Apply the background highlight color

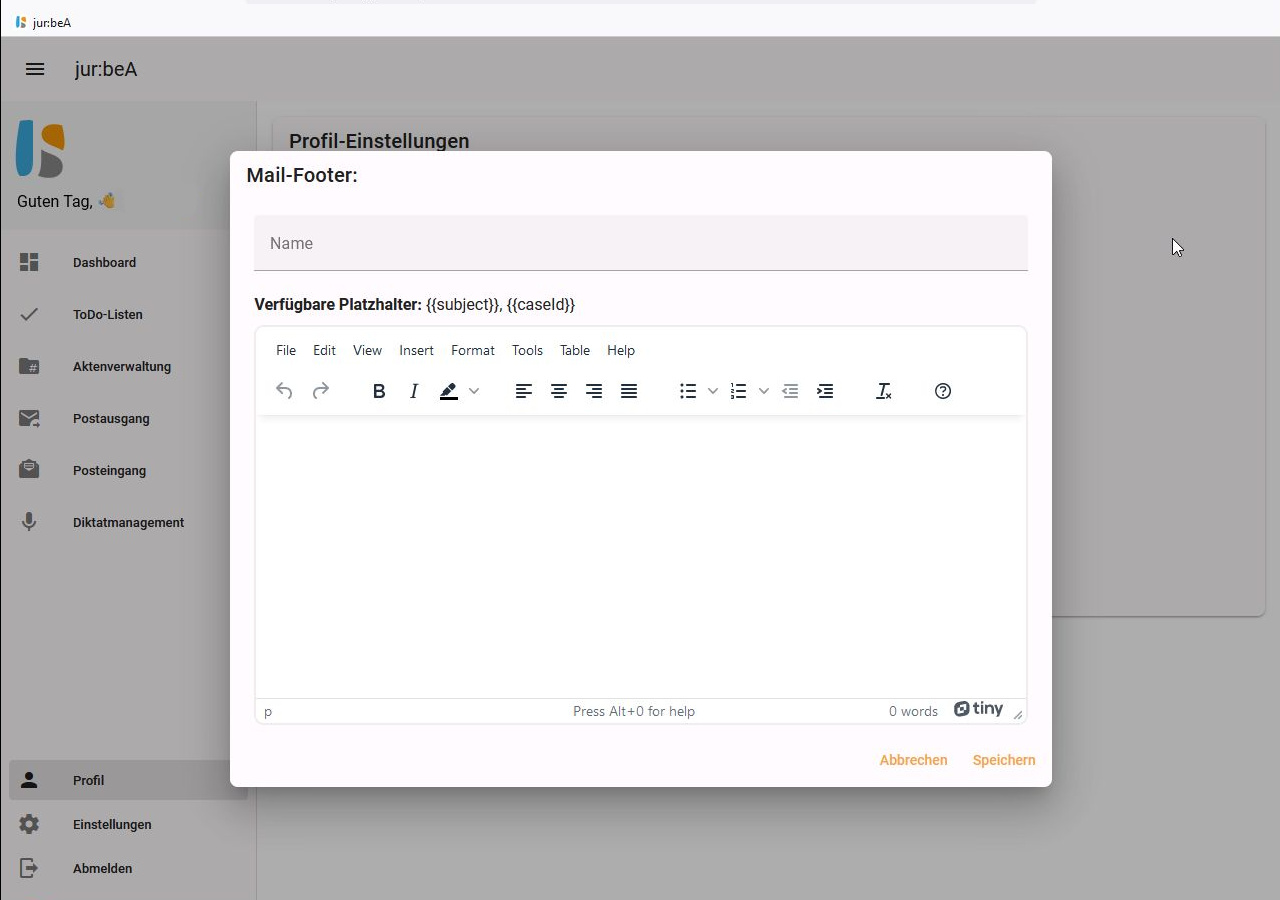pyautogui.click(x=449, y=391)
